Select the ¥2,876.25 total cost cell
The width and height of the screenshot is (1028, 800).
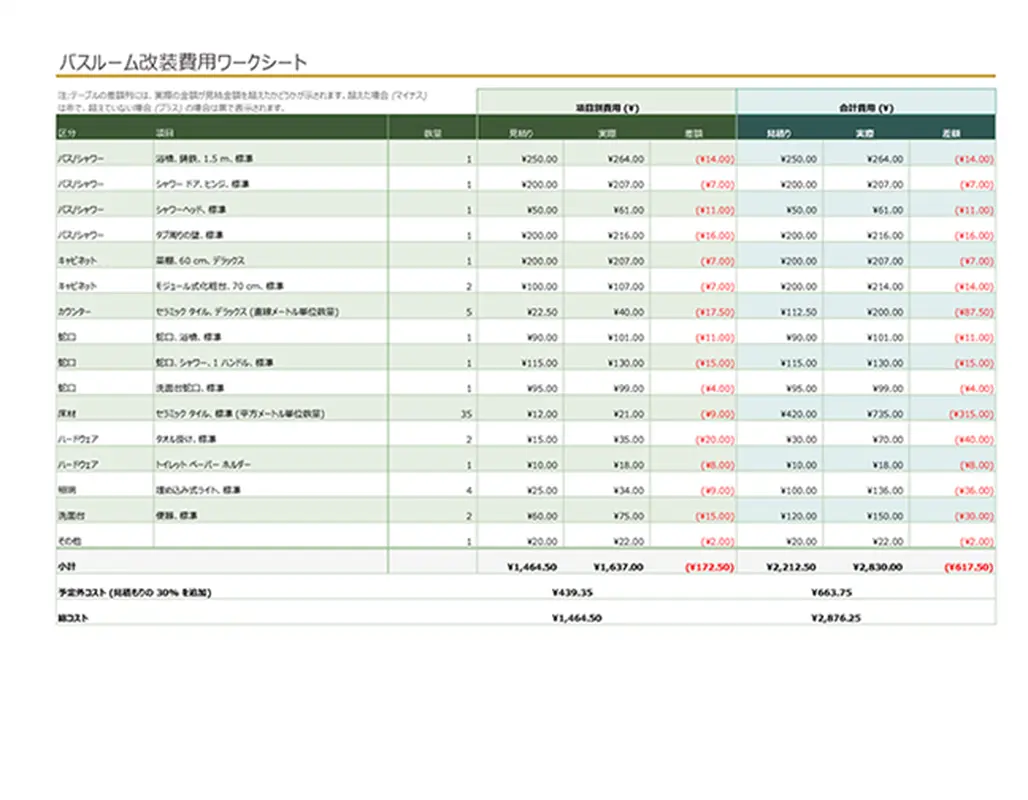pos(838,617)
